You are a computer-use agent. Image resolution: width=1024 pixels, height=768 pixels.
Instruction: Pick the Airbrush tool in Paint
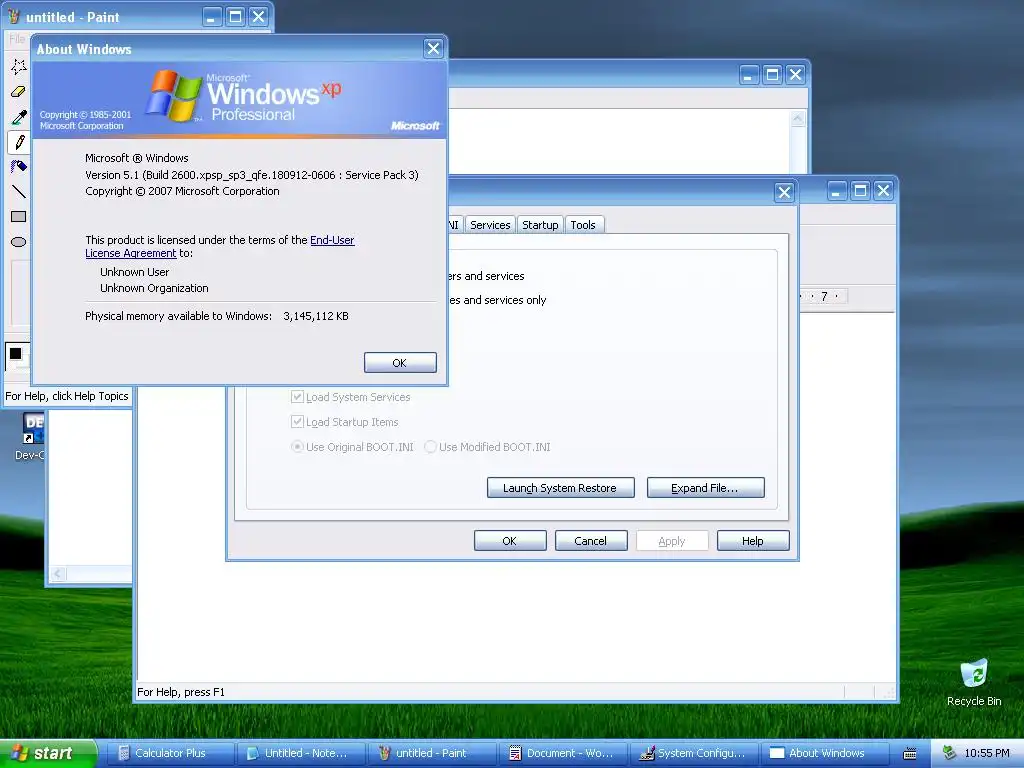[18, 167]
